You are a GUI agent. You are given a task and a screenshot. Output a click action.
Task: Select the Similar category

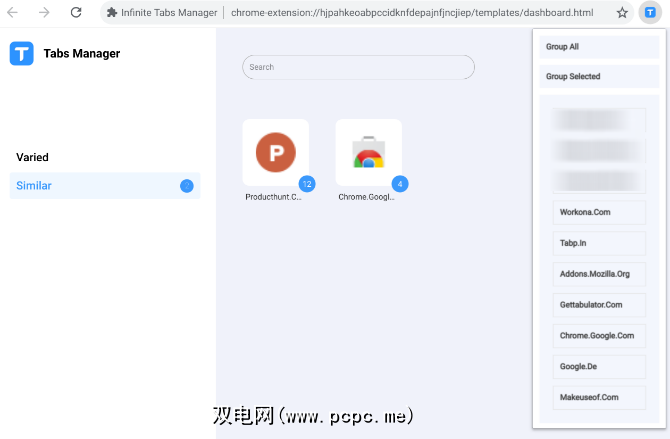click(105, 186)
